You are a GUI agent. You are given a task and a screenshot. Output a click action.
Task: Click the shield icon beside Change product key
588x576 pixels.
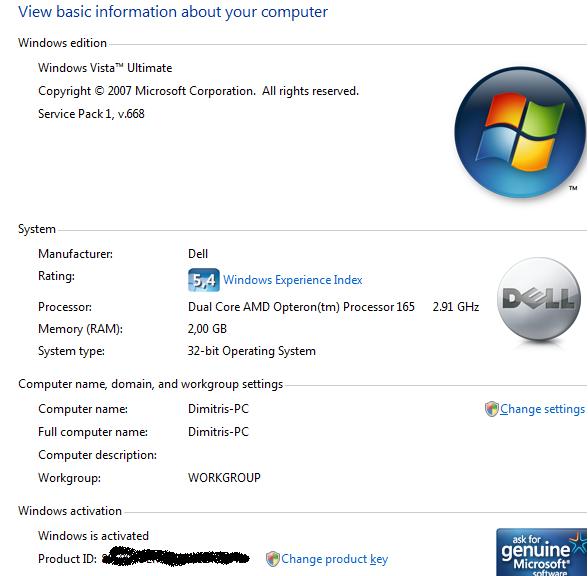[x=273, y=559]
